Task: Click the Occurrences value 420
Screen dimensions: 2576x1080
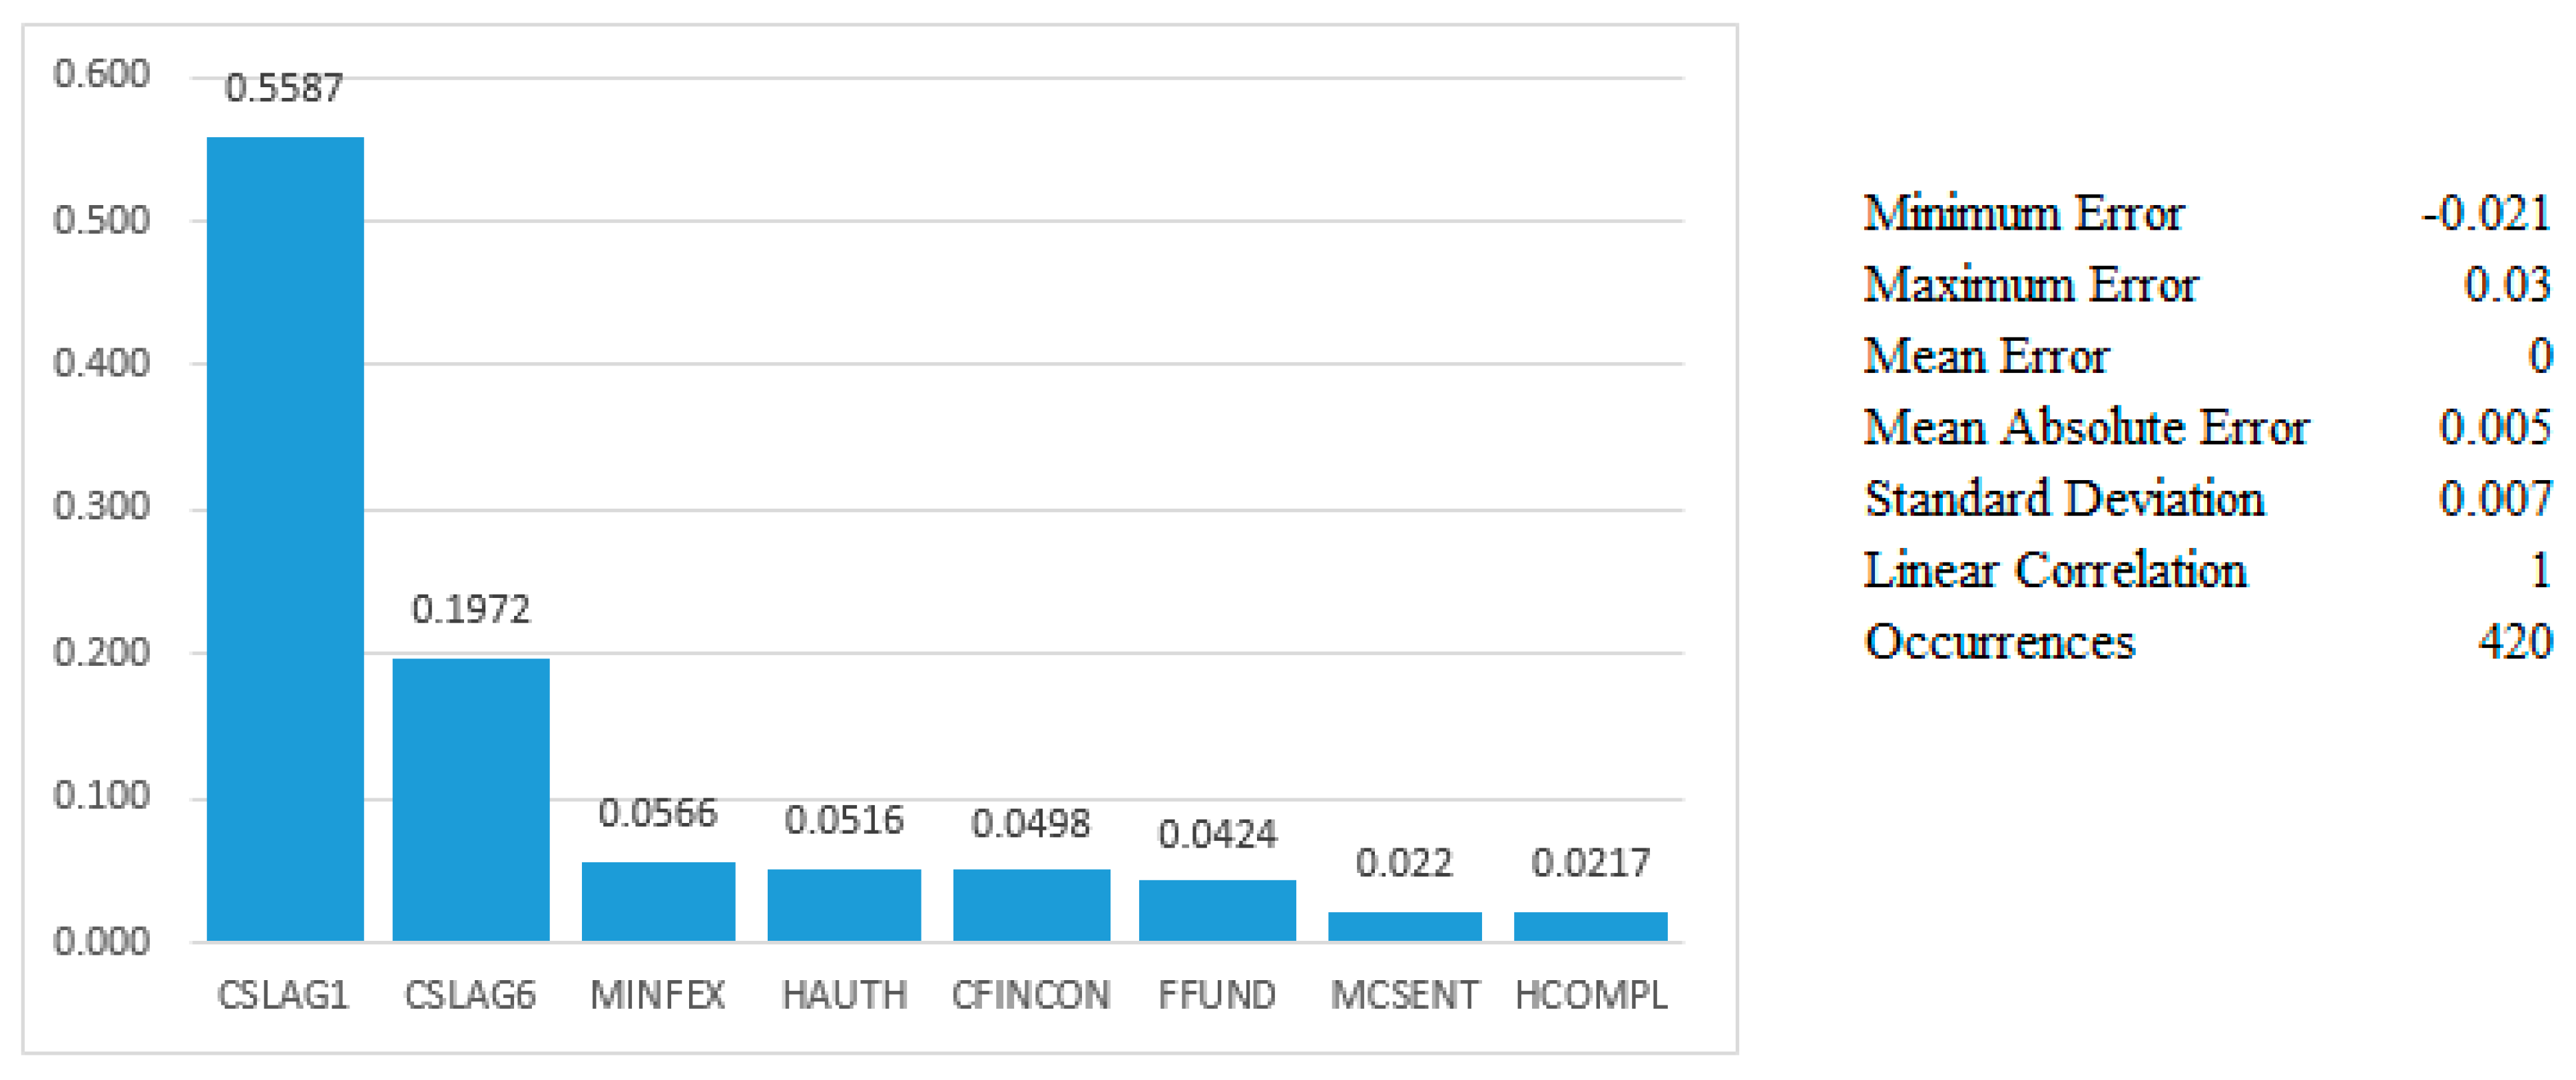Action: pyautogui.click(x=2515, y=642)
